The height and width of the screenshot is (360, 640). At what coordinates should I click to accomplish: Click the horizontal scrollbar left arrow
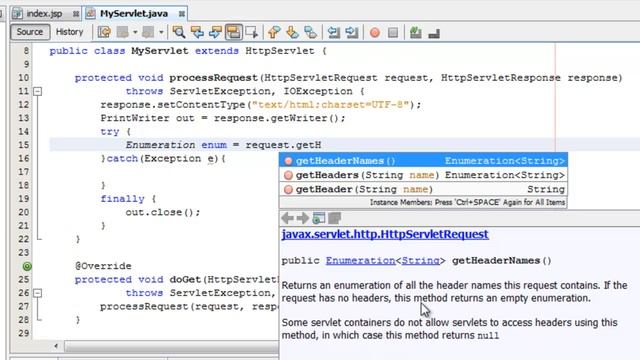point(56,346)
